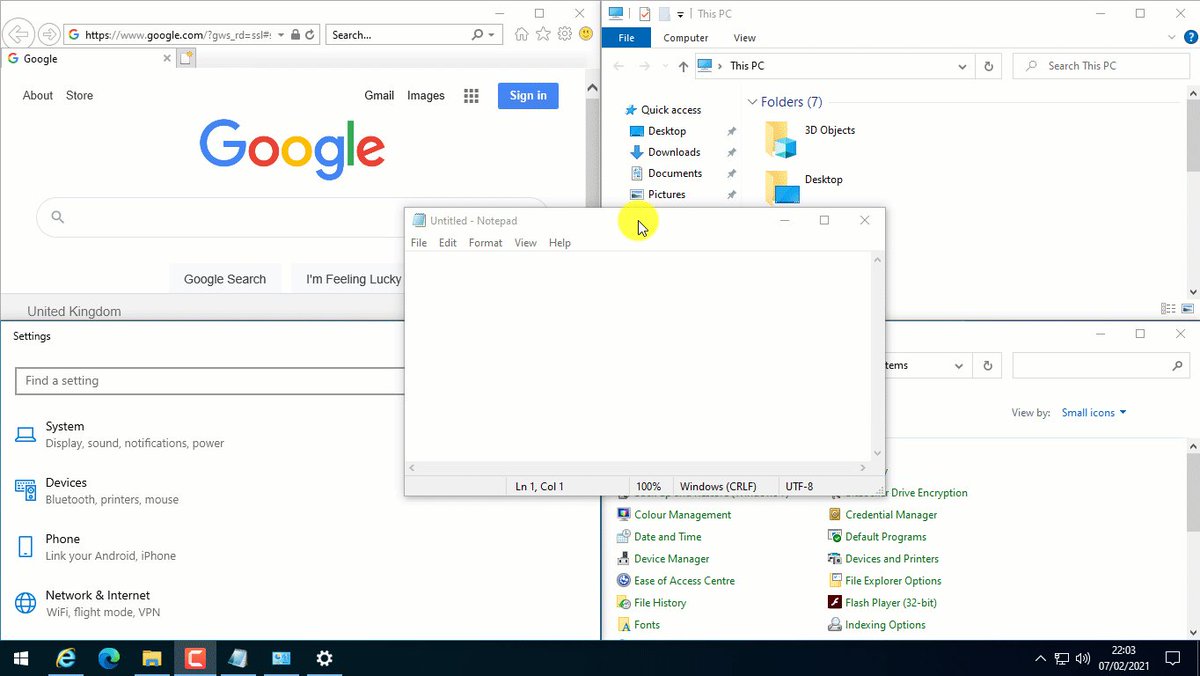
Task: Open IE Tools gear icon
Action: 565,34
